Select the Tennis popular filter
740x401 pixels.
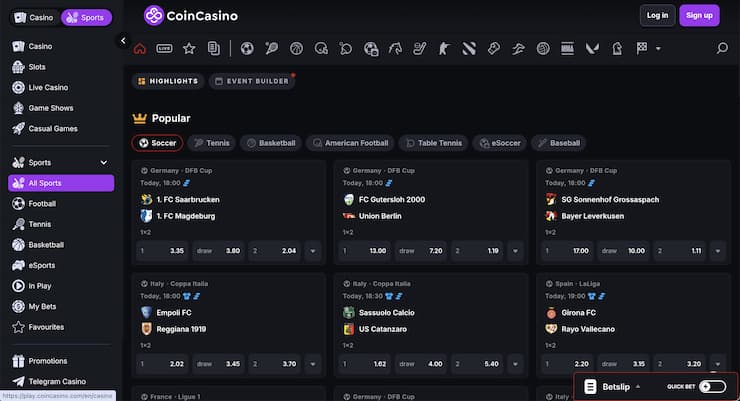pyautogui.click(x=211, y=143)
